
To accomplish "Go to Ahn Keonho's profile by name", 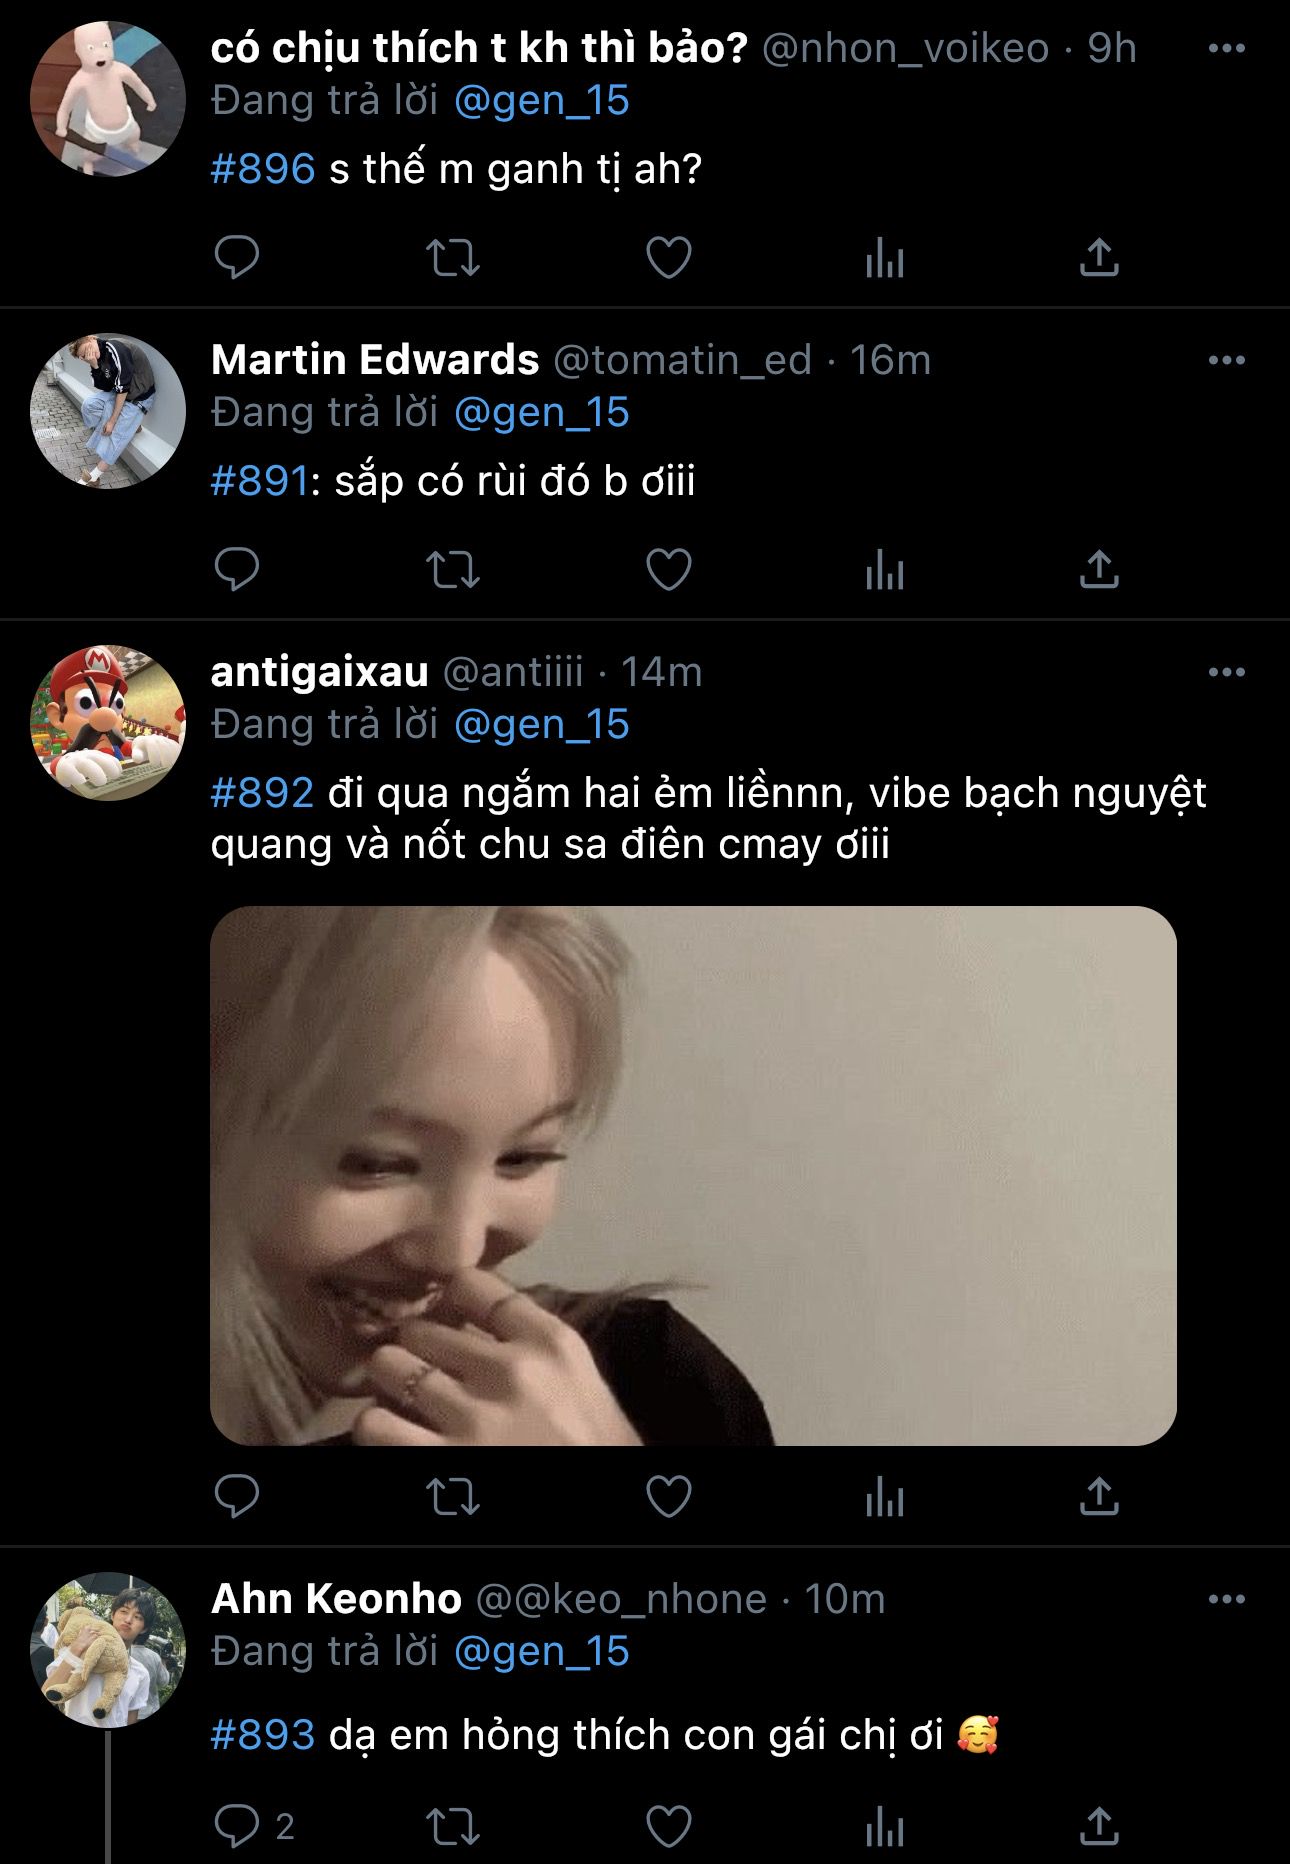I will pyautogui.click(x=336, y=1599).
